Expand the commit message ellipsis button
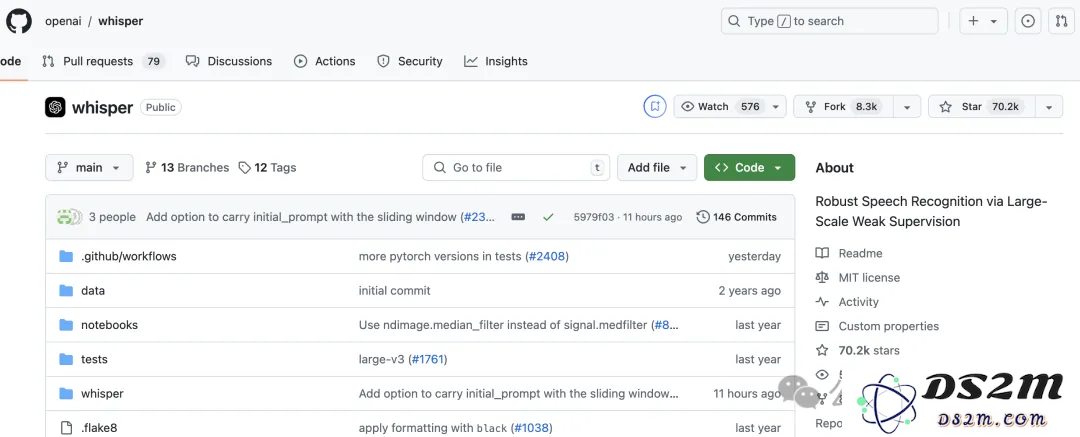The width and height of the screenshot is (1080, 437). click(x=519, y=217)
